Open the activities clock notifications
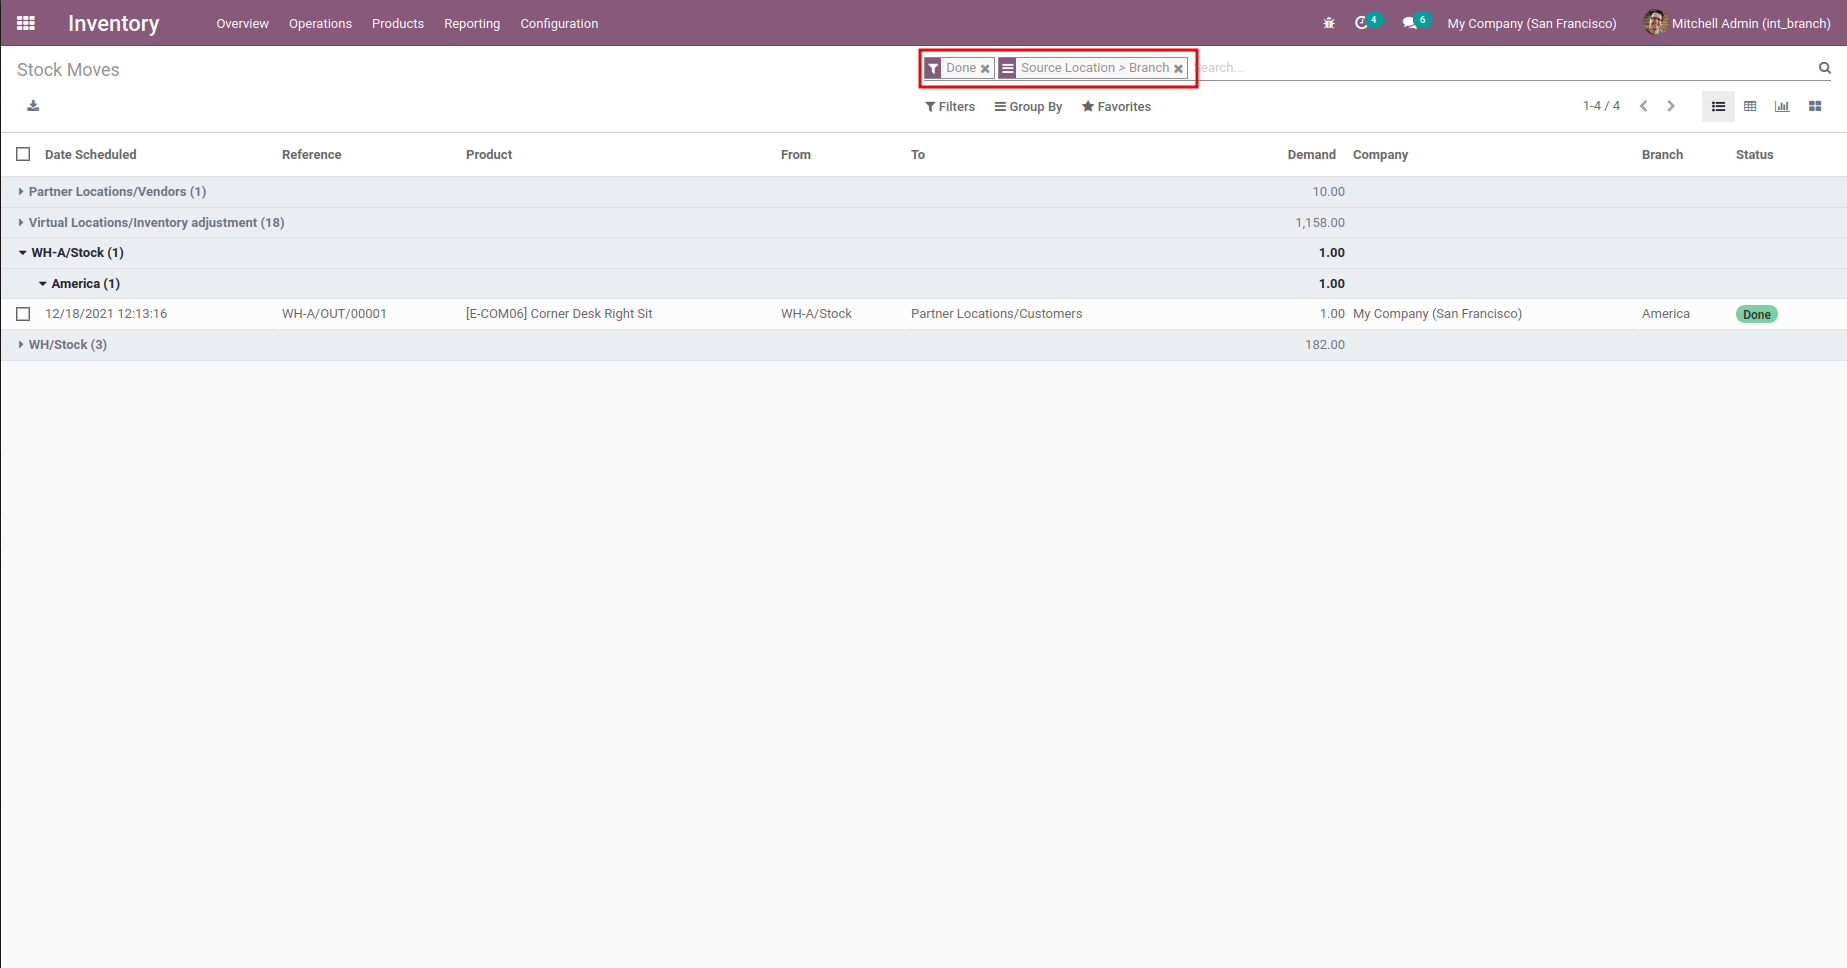Image resolution: width=1847 pixels, height=968 pixels. pyautogui.click(x=1362, y=23)
